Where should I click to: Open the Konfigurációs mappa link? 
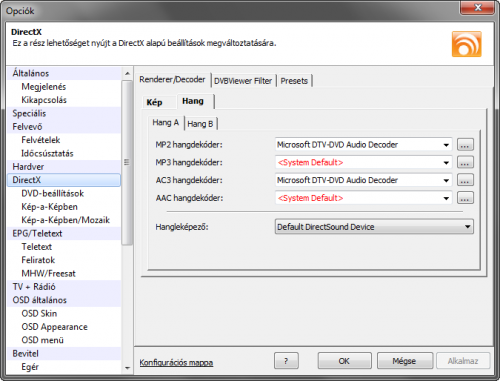click(176, 362)
